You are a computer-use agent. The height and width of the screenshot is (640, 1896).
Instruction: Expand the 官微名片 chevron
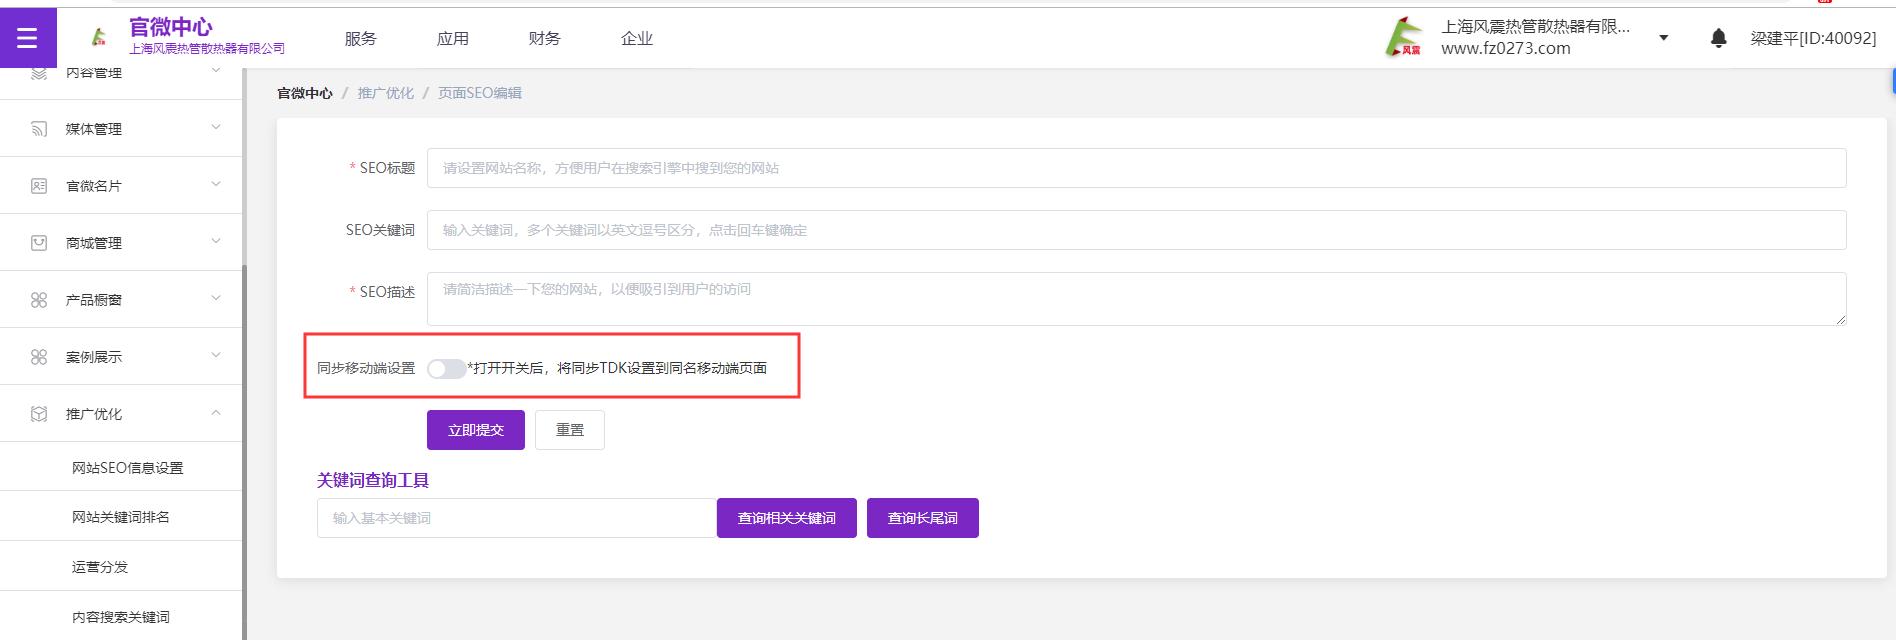(x=216, y=184)
